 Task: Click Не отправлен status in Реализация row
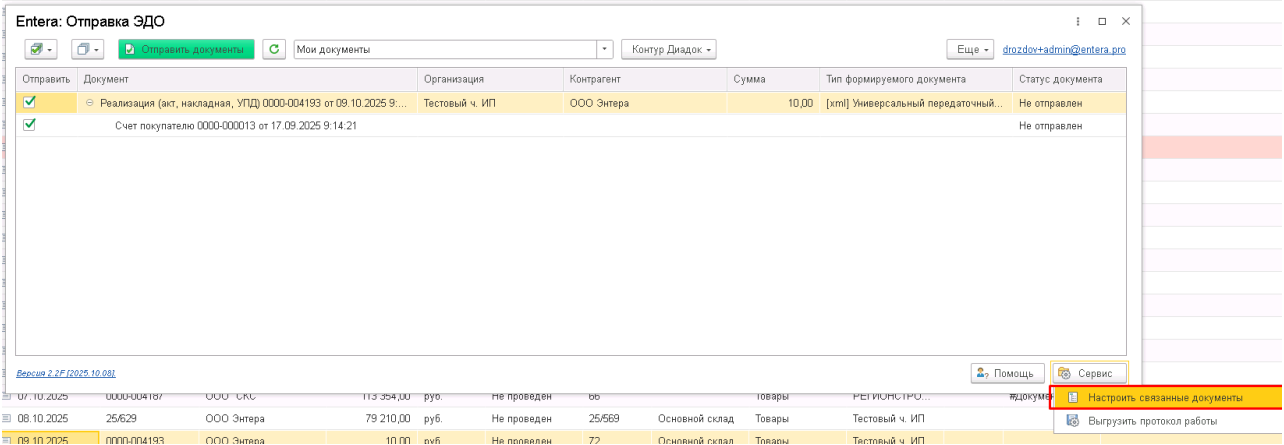(x=1068, y=103)
